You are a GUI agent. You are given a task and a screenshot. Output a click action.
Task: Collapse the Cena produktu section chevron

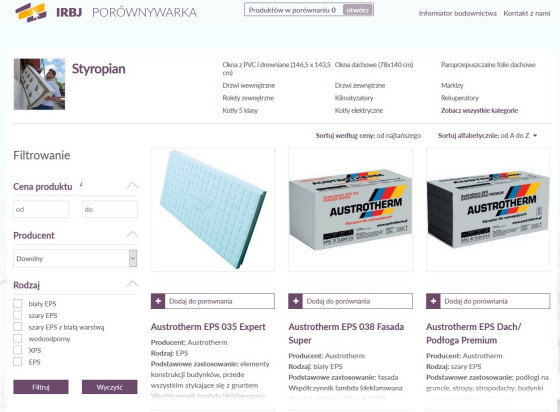tap(132, 185)
